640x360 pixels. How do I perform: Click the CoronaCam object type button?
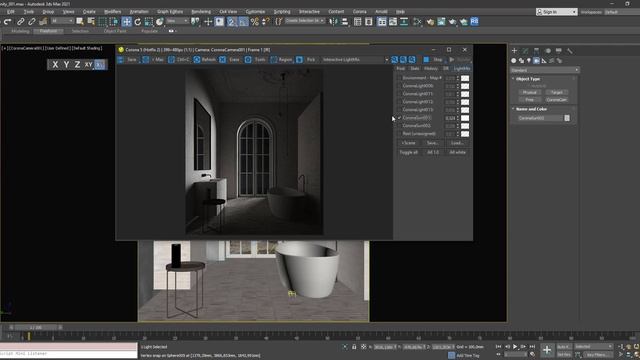click(x=557, y=100)
